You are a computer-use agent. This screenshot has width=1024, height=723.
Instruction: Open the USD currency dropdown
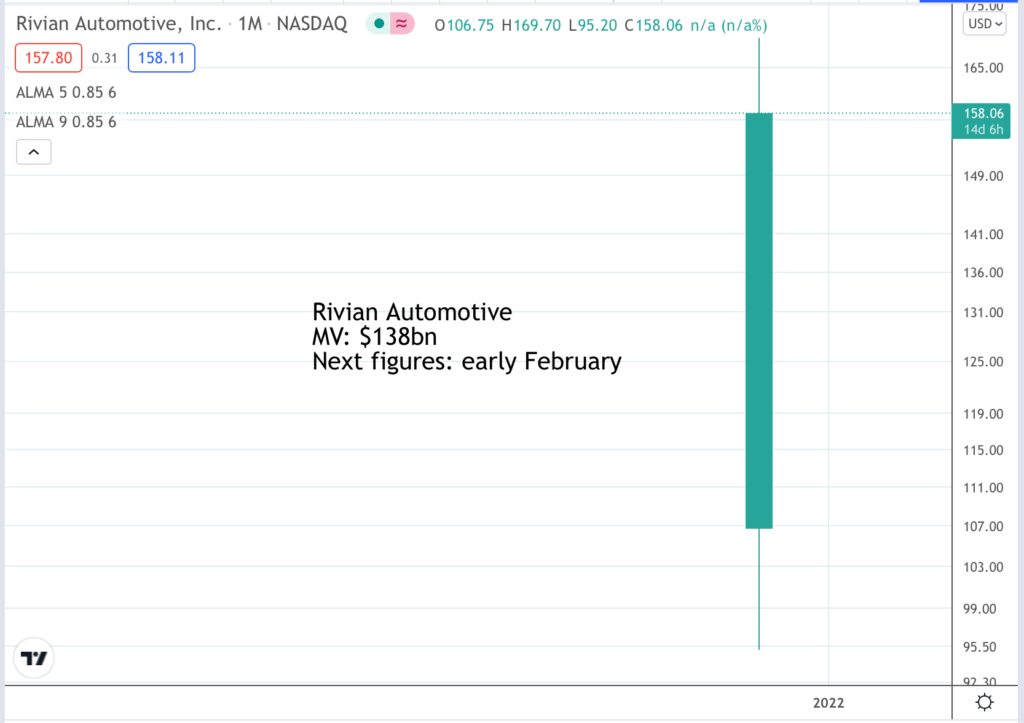984,24
